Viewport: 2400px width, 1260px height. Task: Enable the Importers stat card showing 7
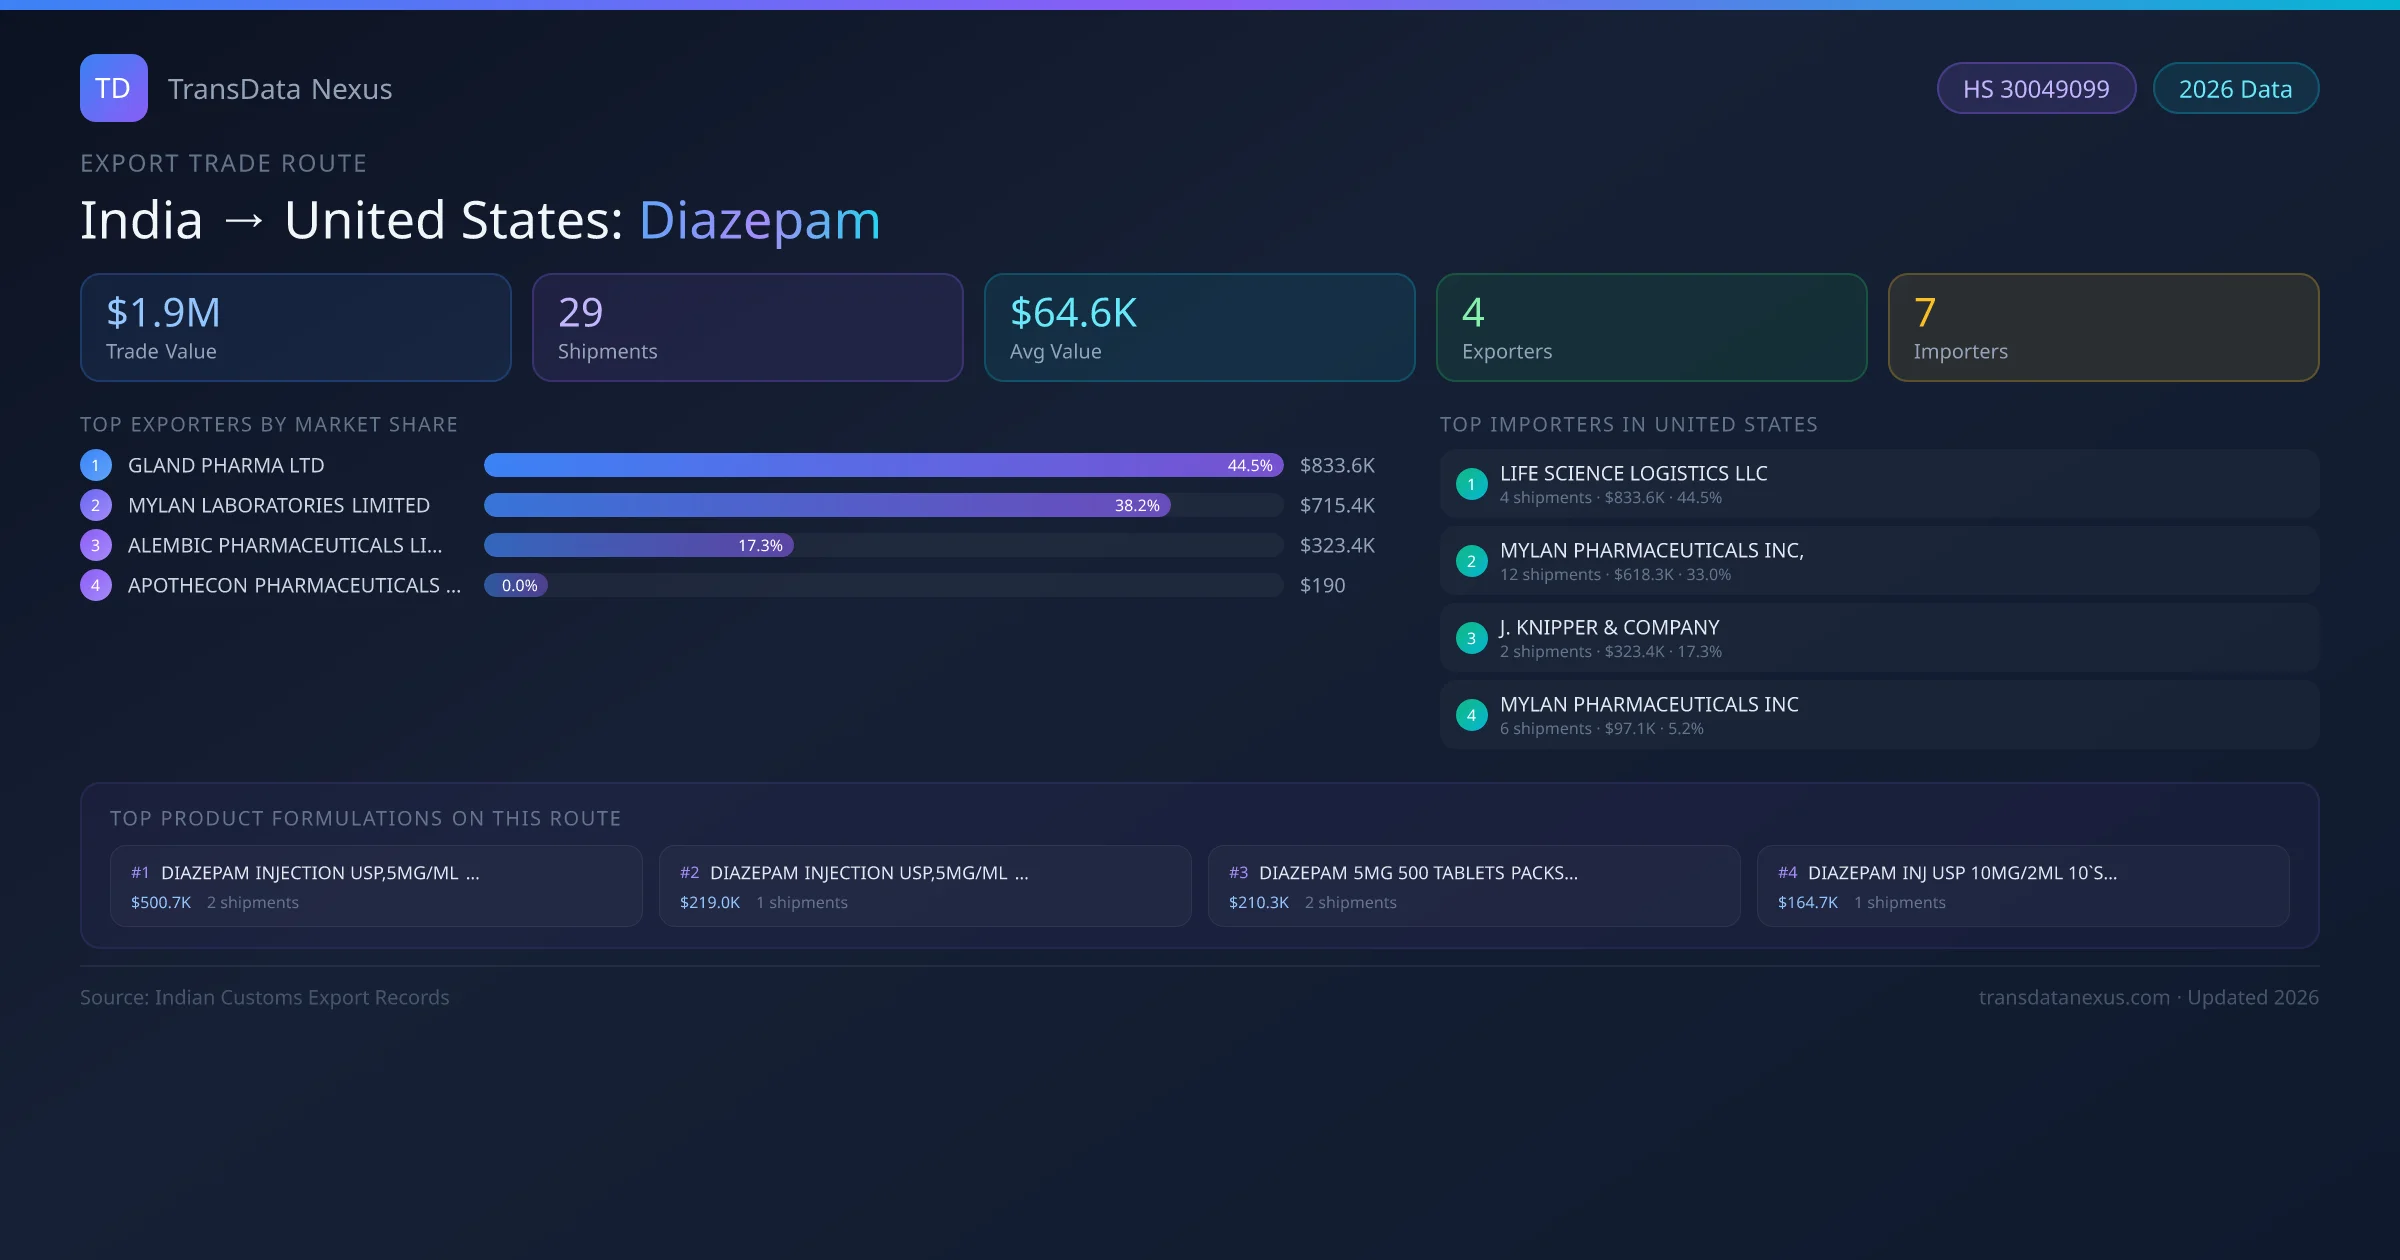(2104, 327)
